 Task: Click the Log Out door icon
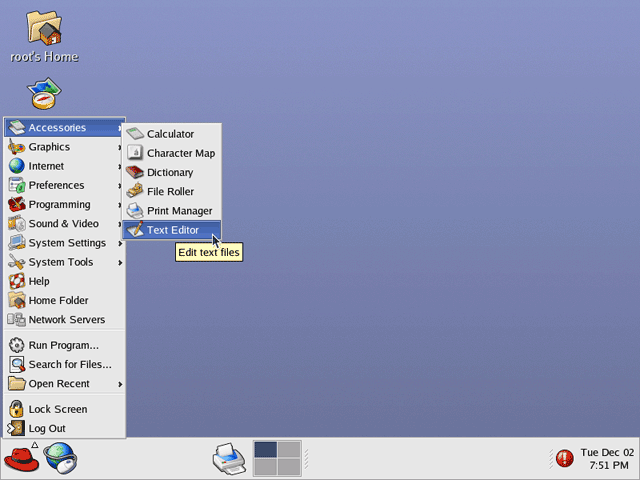16,428
